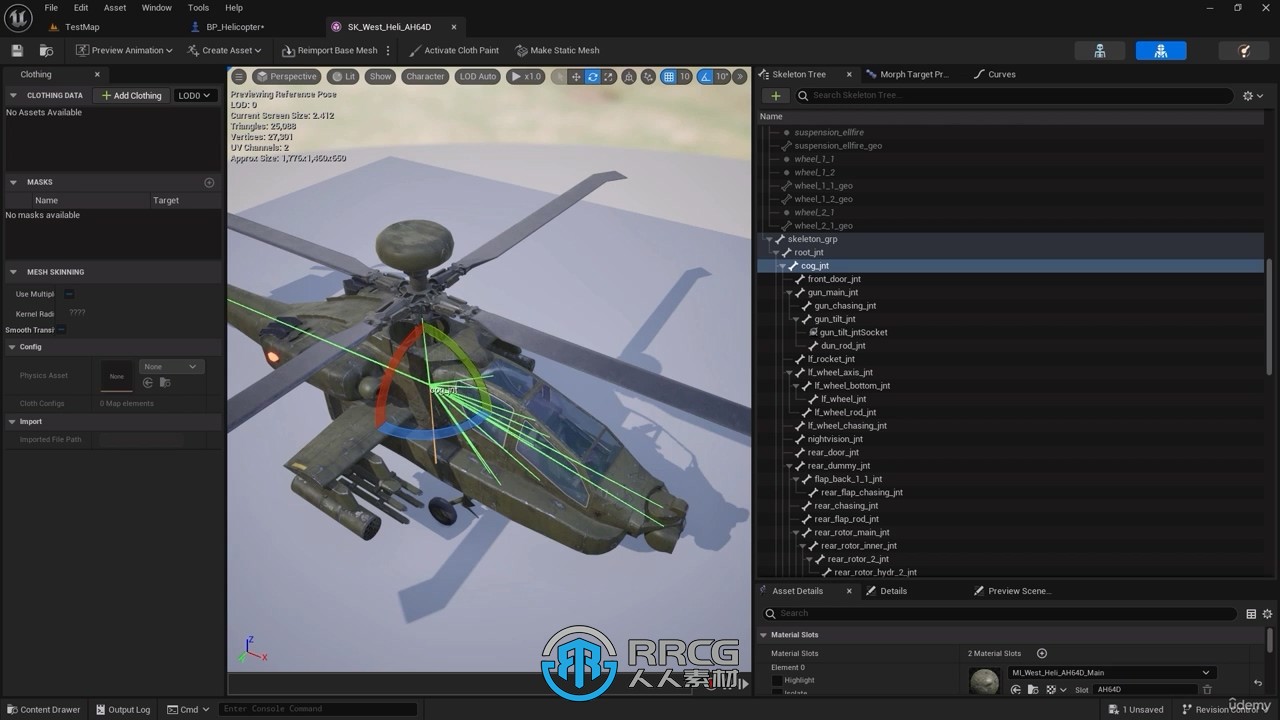Open Asset Details view options grid icon

click(1251, 614)
